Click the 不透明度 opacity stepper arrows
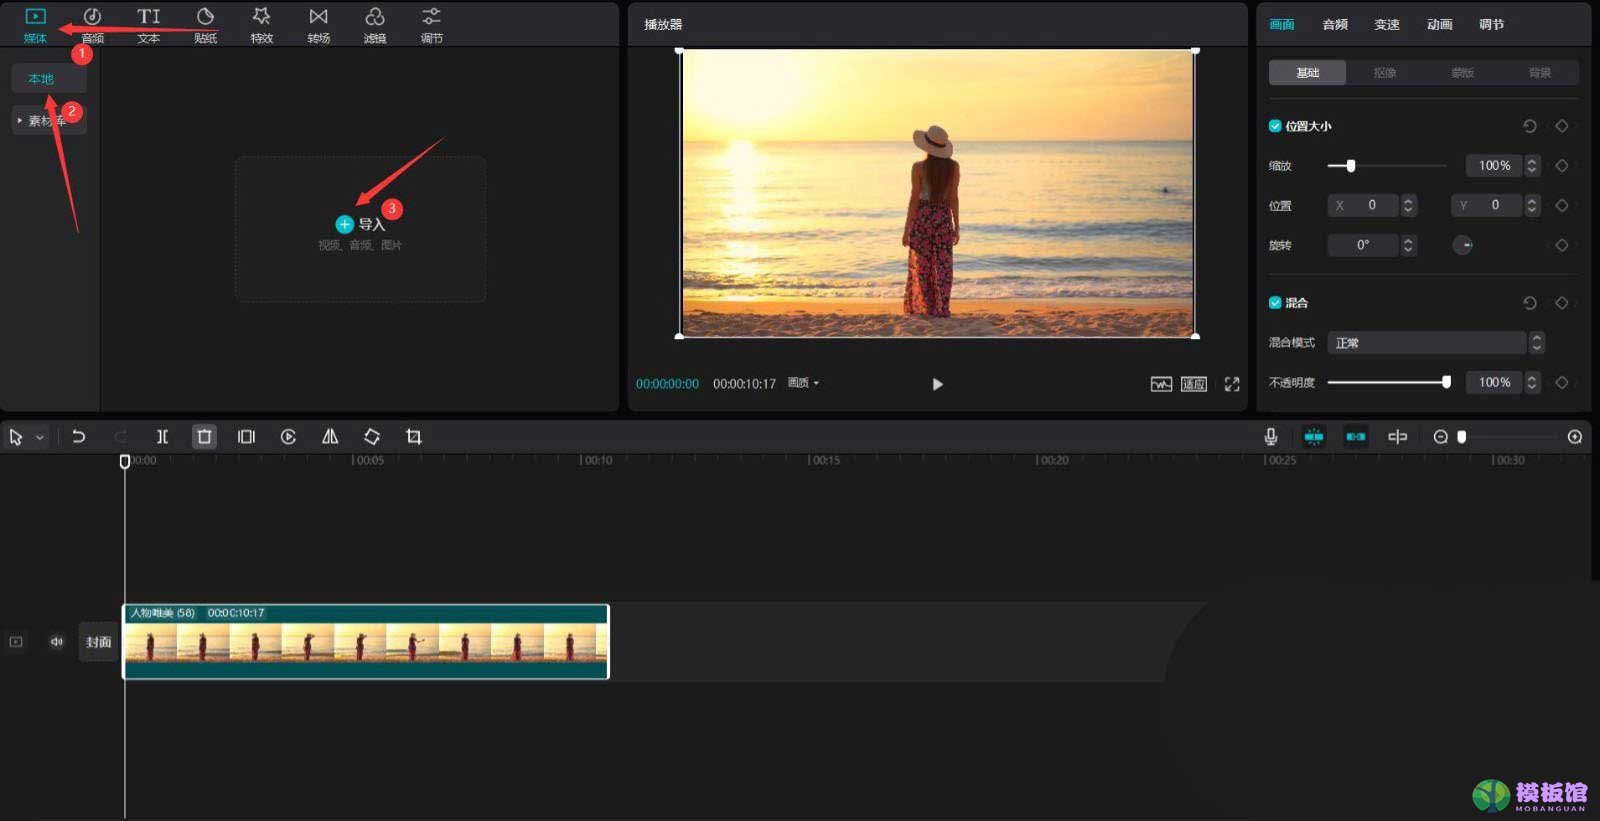This screenshot has height=821, width=1600. coord(1532,382)
